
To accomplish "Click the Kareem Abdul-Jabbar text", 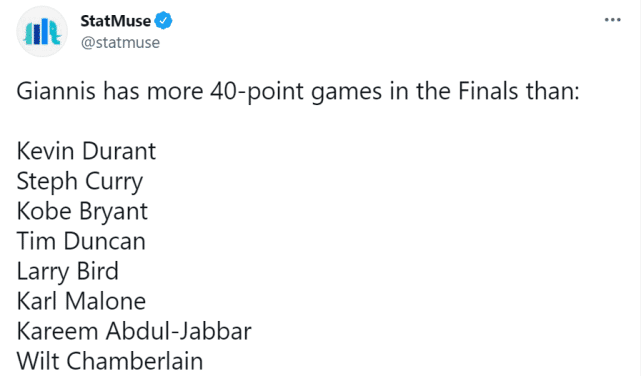I will coord(134,331).
